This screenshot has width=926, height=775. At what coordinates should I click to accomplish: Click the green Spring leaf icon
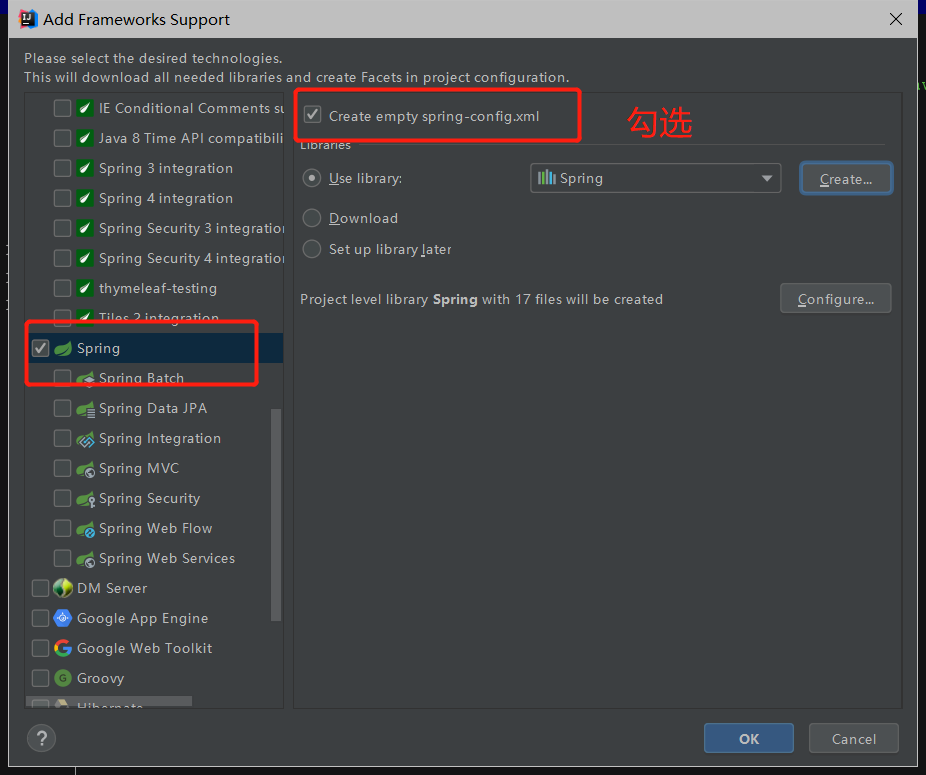tap(63, 349)
